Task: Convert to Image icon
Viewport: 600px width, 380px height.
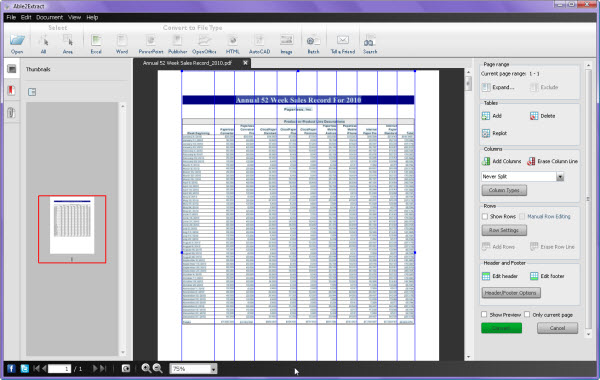Action: point(286,40)
